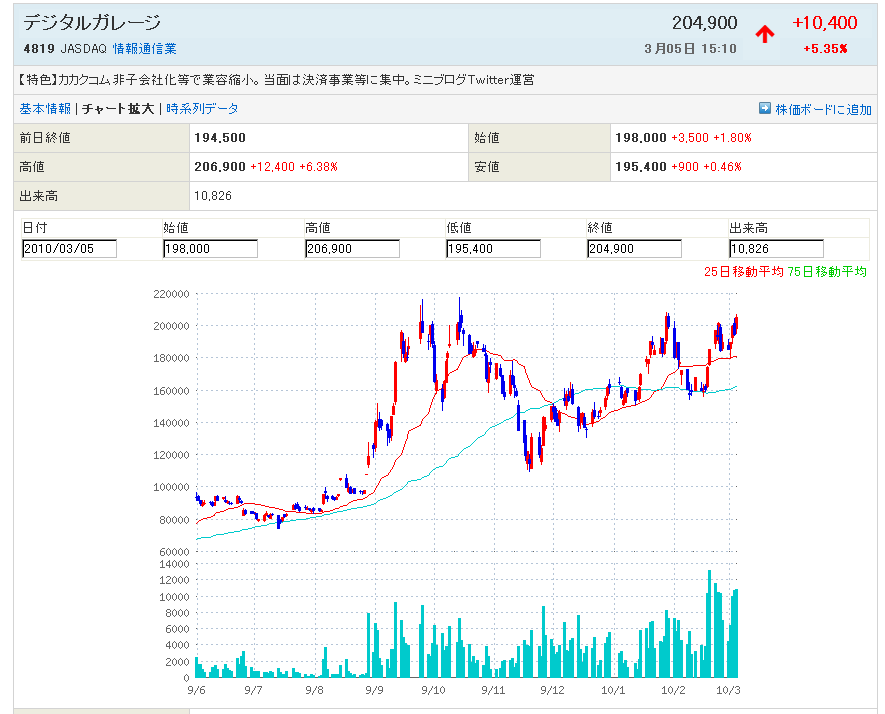Click the 9/10 date marker on the x-axis
This screenshot has width=885, height=714.
point(432,690)
